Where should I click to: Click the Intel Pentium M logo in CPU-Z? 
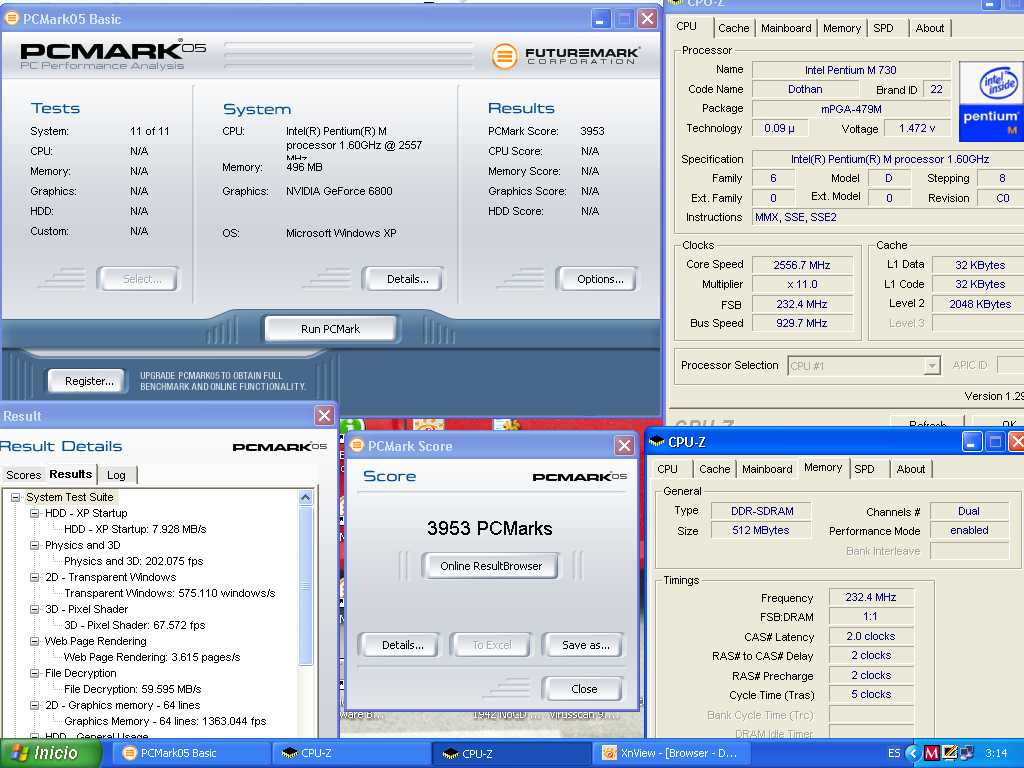(991, 101)
